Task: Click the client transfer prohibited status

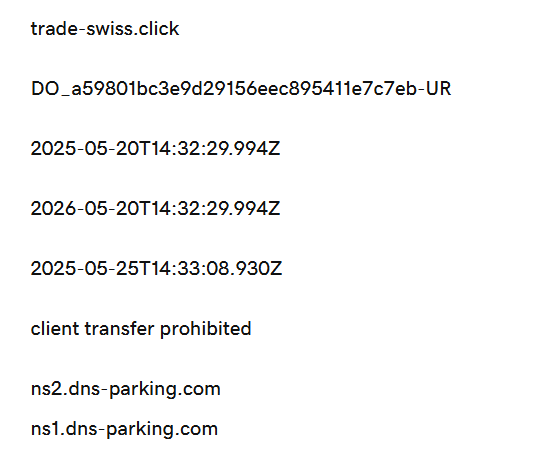Action: click(x=141, y=328)
